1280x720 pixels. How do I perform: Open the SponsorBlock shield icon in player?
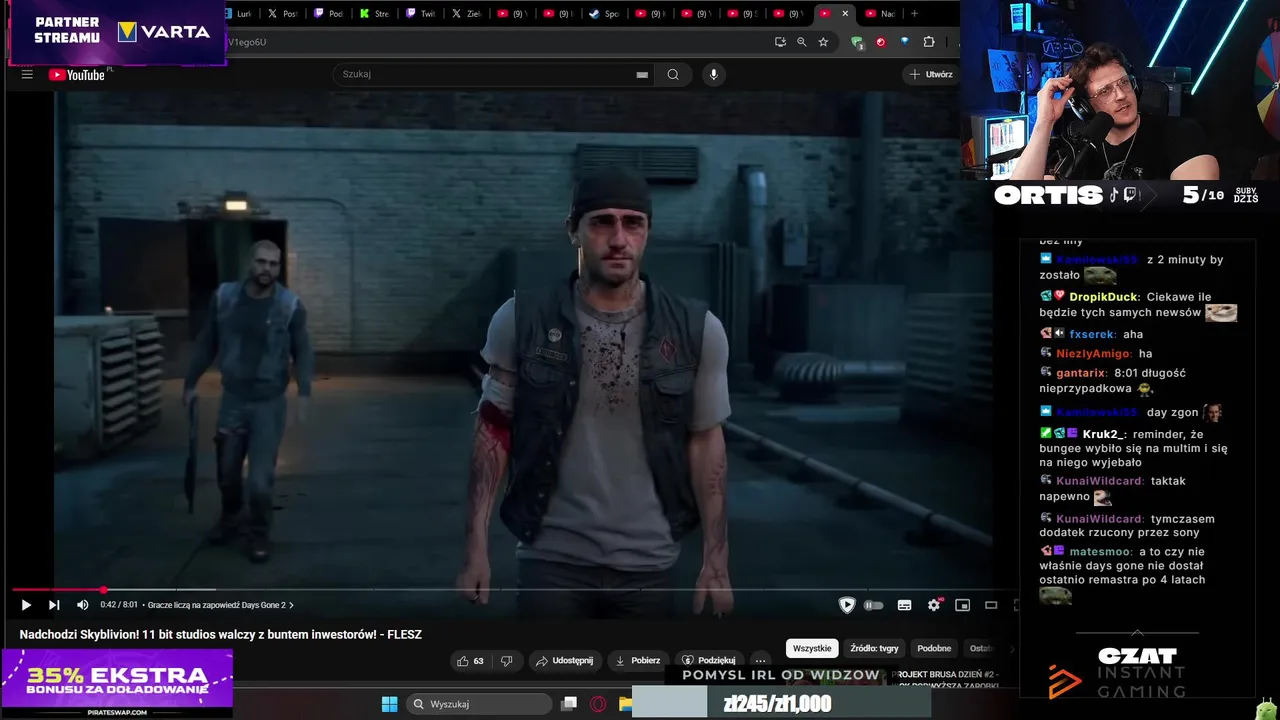[x=847, y=605]
